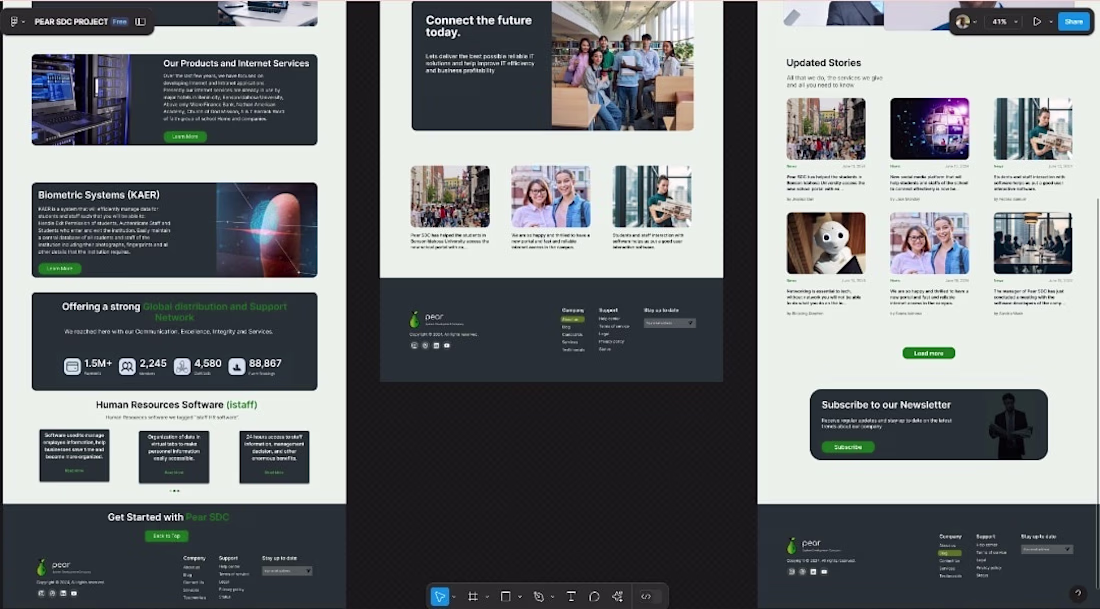
Task: Select the meeting room story thumbnail
Action: pos(1033,243)
